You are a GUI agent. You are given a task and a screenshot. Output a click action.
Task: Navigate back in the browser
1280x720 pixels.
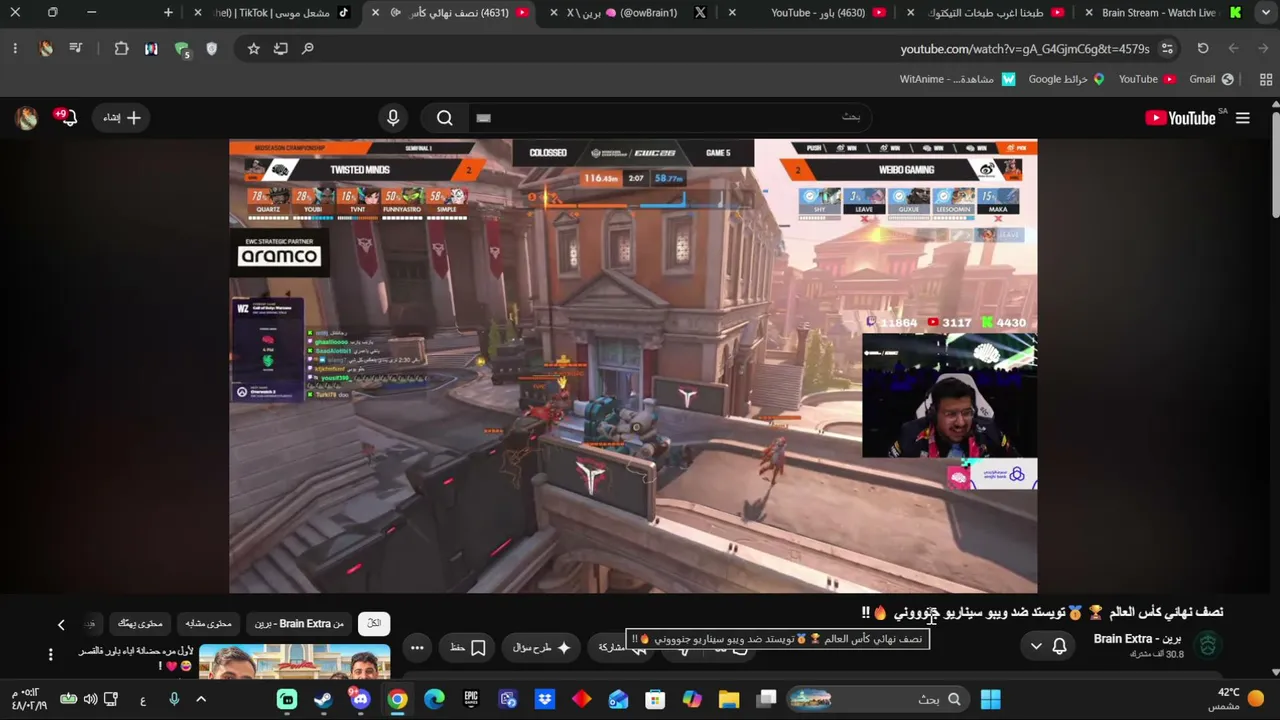[x=1264, y=48]
